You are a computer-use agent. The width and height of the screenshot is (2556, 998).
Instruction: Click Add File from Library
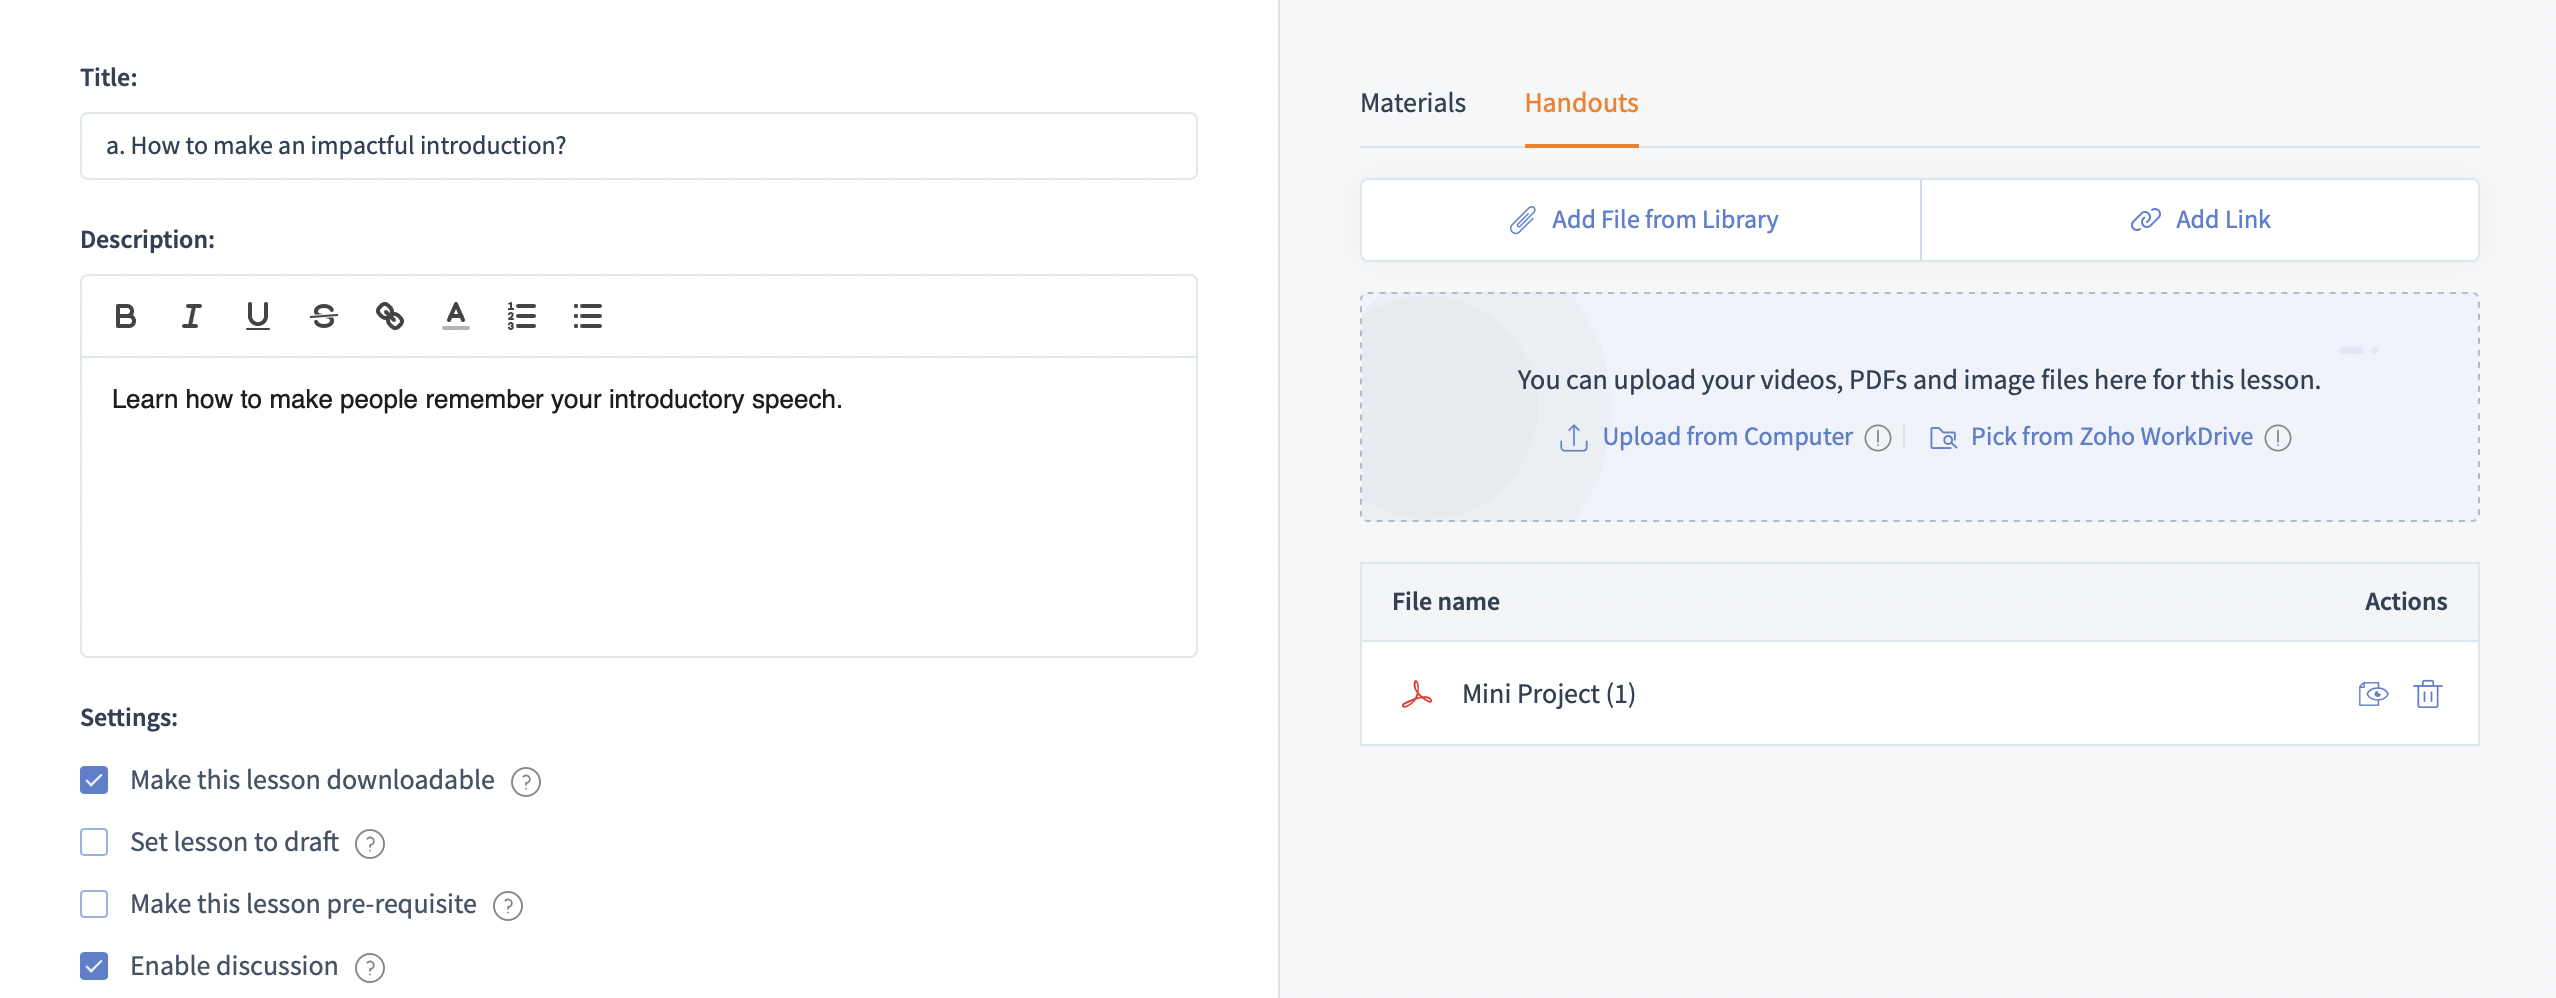click(1642, 220)
